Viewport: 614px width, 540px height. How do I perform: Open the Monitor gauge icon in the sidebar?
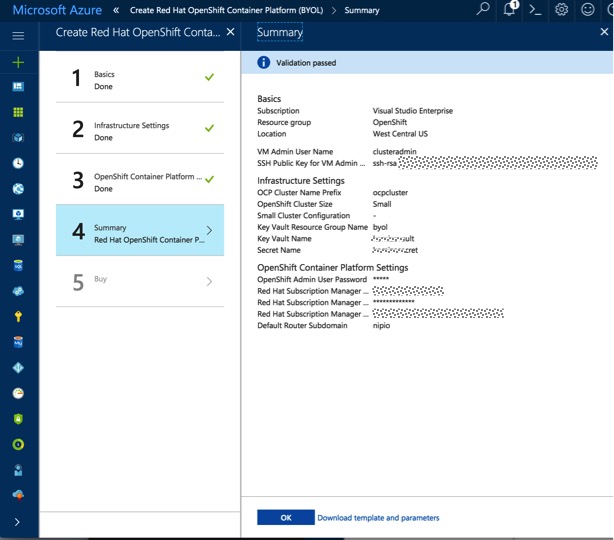pyautogui.click(x=18, y=393)
